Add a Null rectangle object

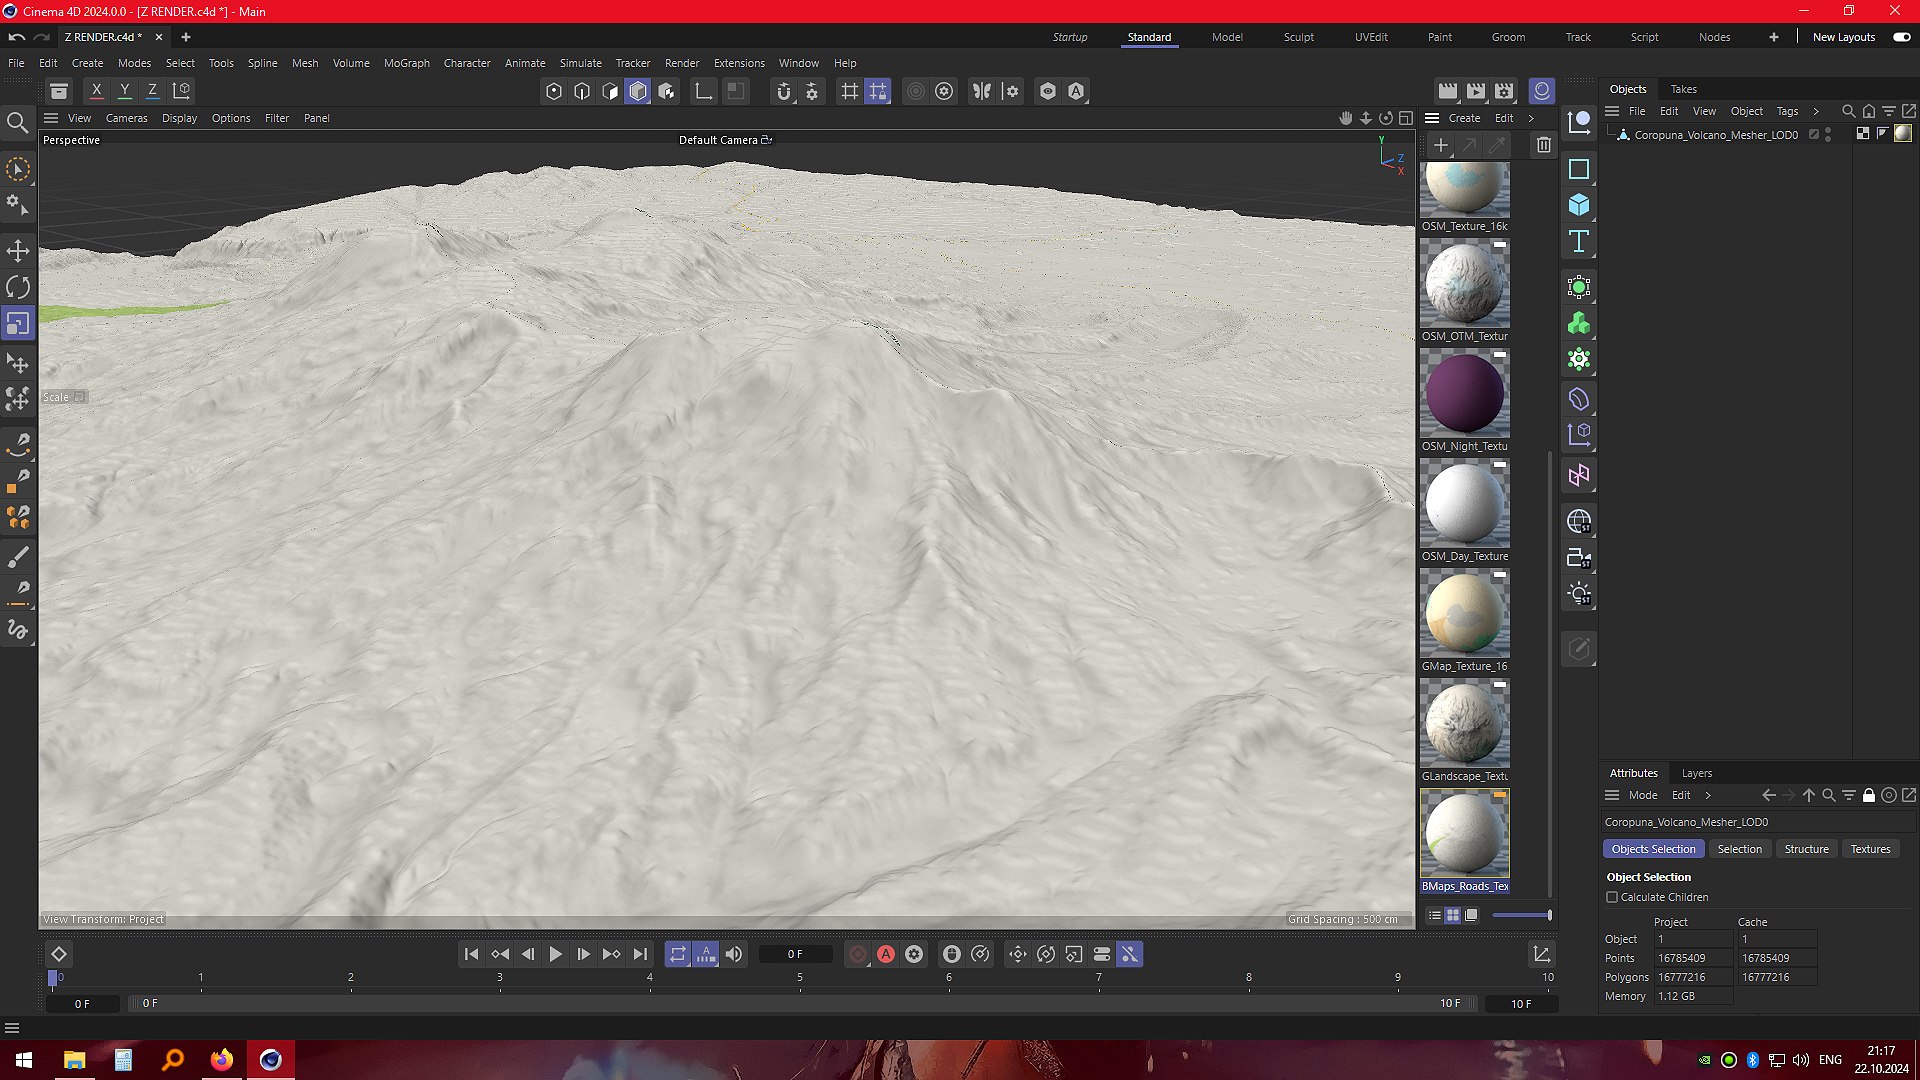click(1579, 169)
